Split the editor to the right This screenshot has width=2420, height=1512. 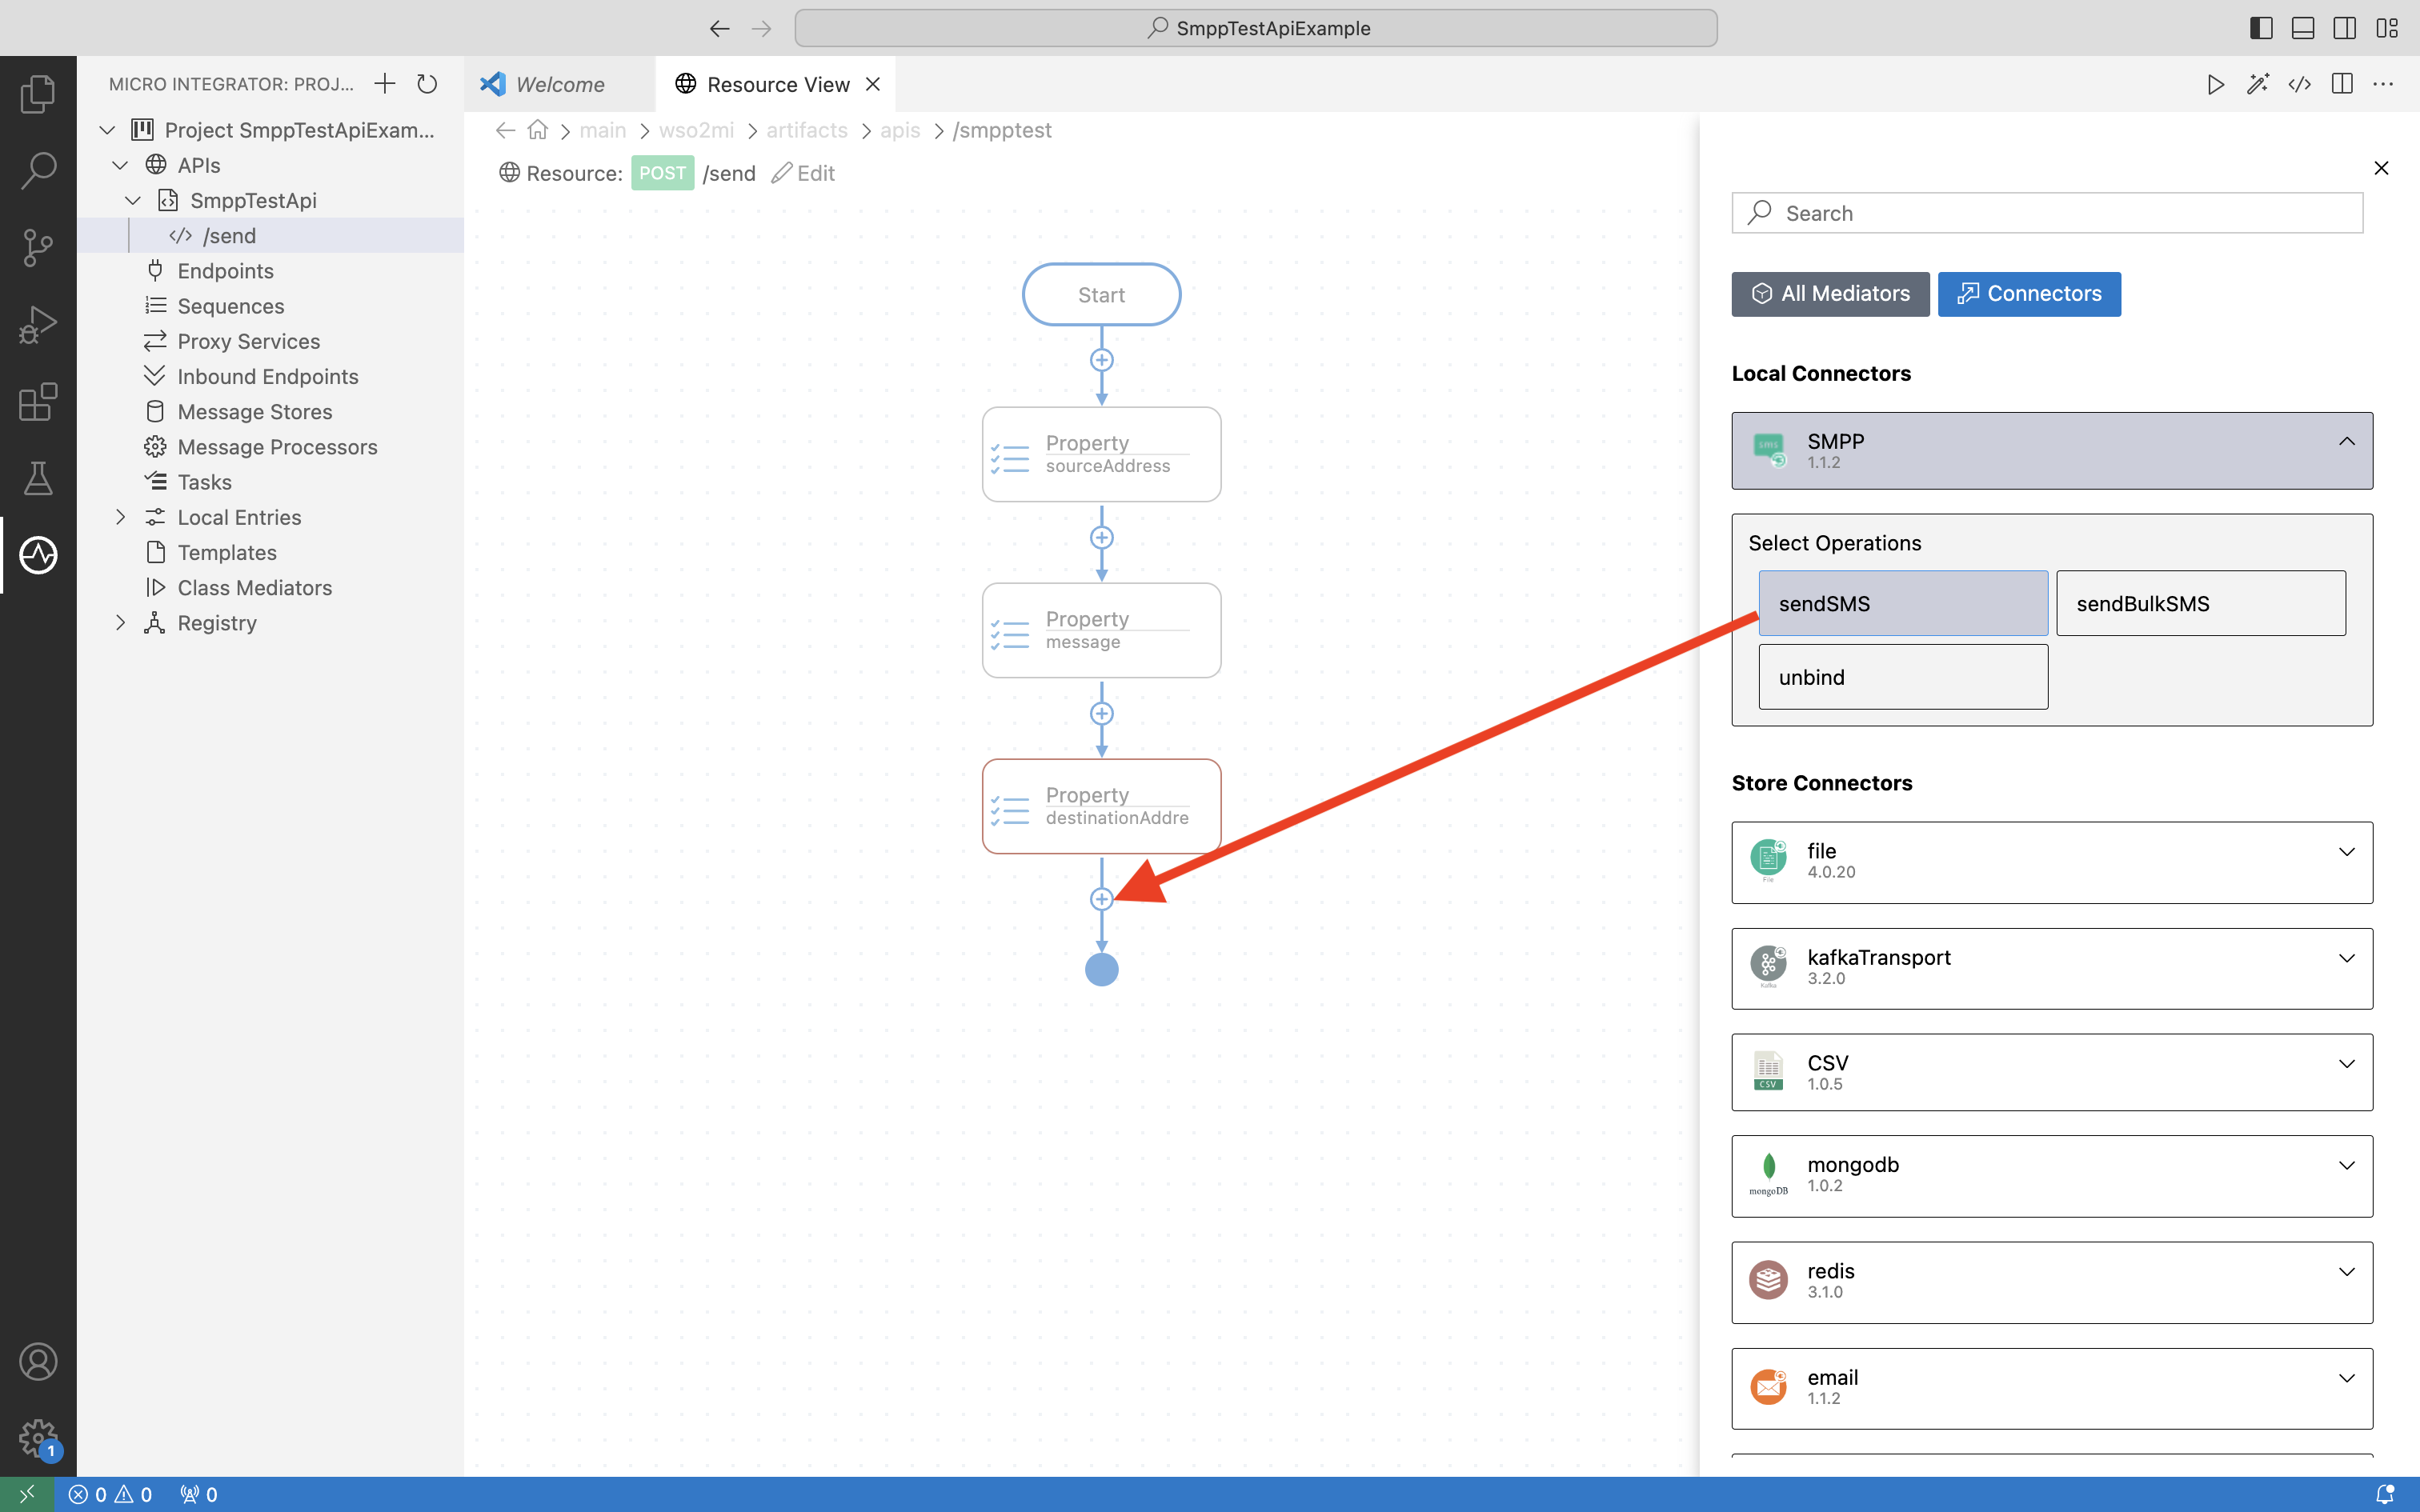(2342, 84)
